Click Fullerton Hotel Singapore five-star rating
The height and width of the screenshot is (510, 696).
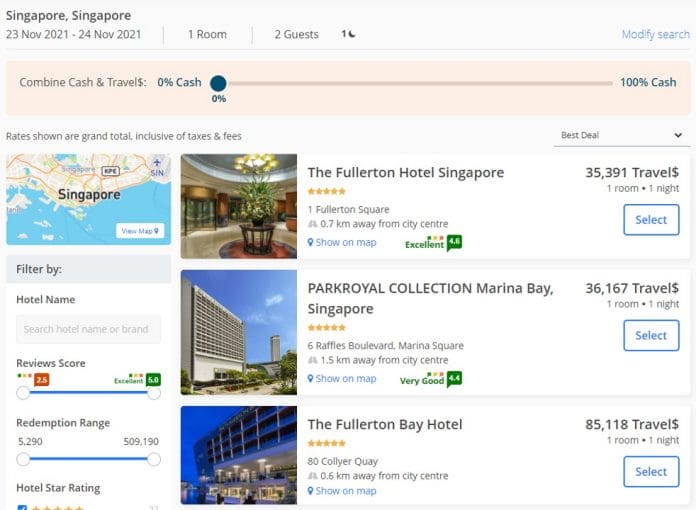point(327,191)
